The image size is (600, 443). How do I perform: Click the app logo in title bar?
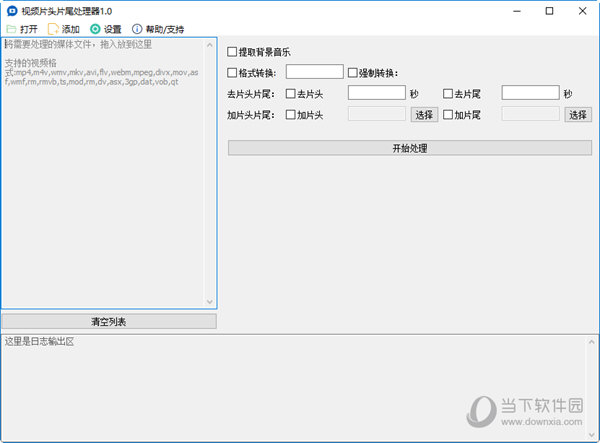[12, 11]
